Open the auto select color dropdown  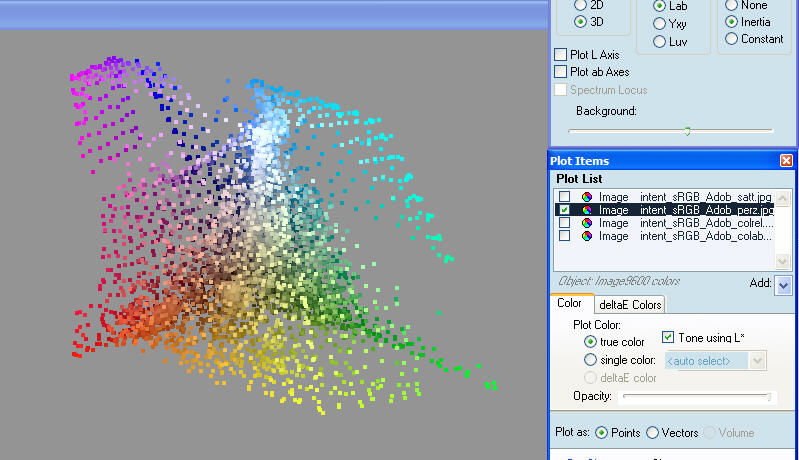click(758, 360)
